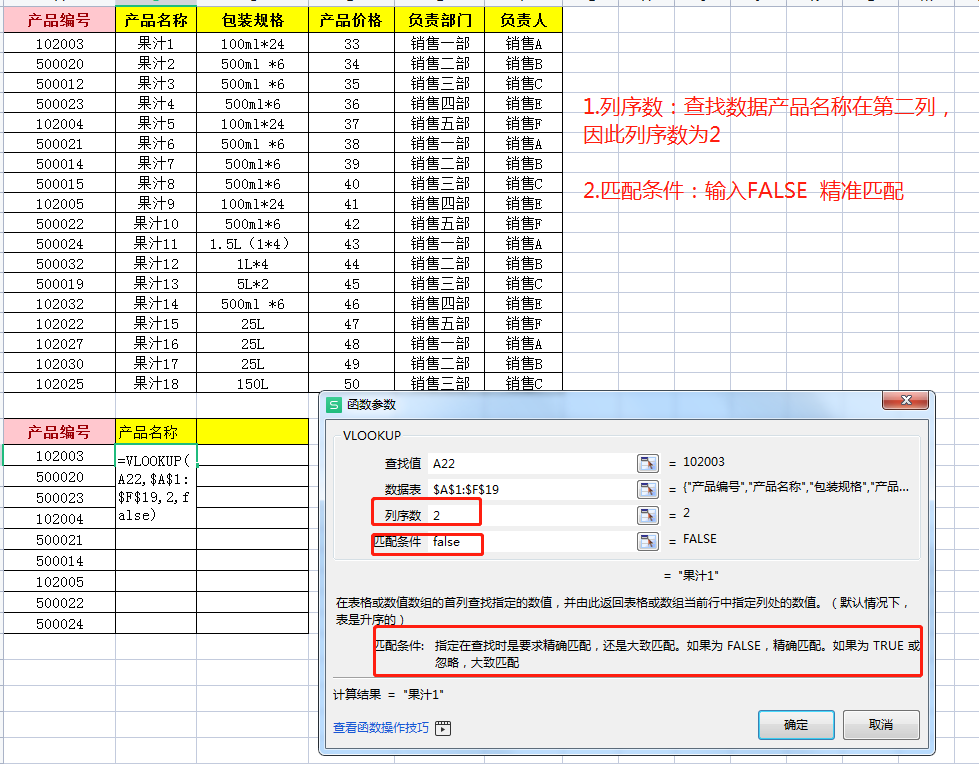Image resolution: width=979 pixels, height=764 pixels.
Task: Select cell 果汁15
Action: pyautogui.click(x=156, y=323)
